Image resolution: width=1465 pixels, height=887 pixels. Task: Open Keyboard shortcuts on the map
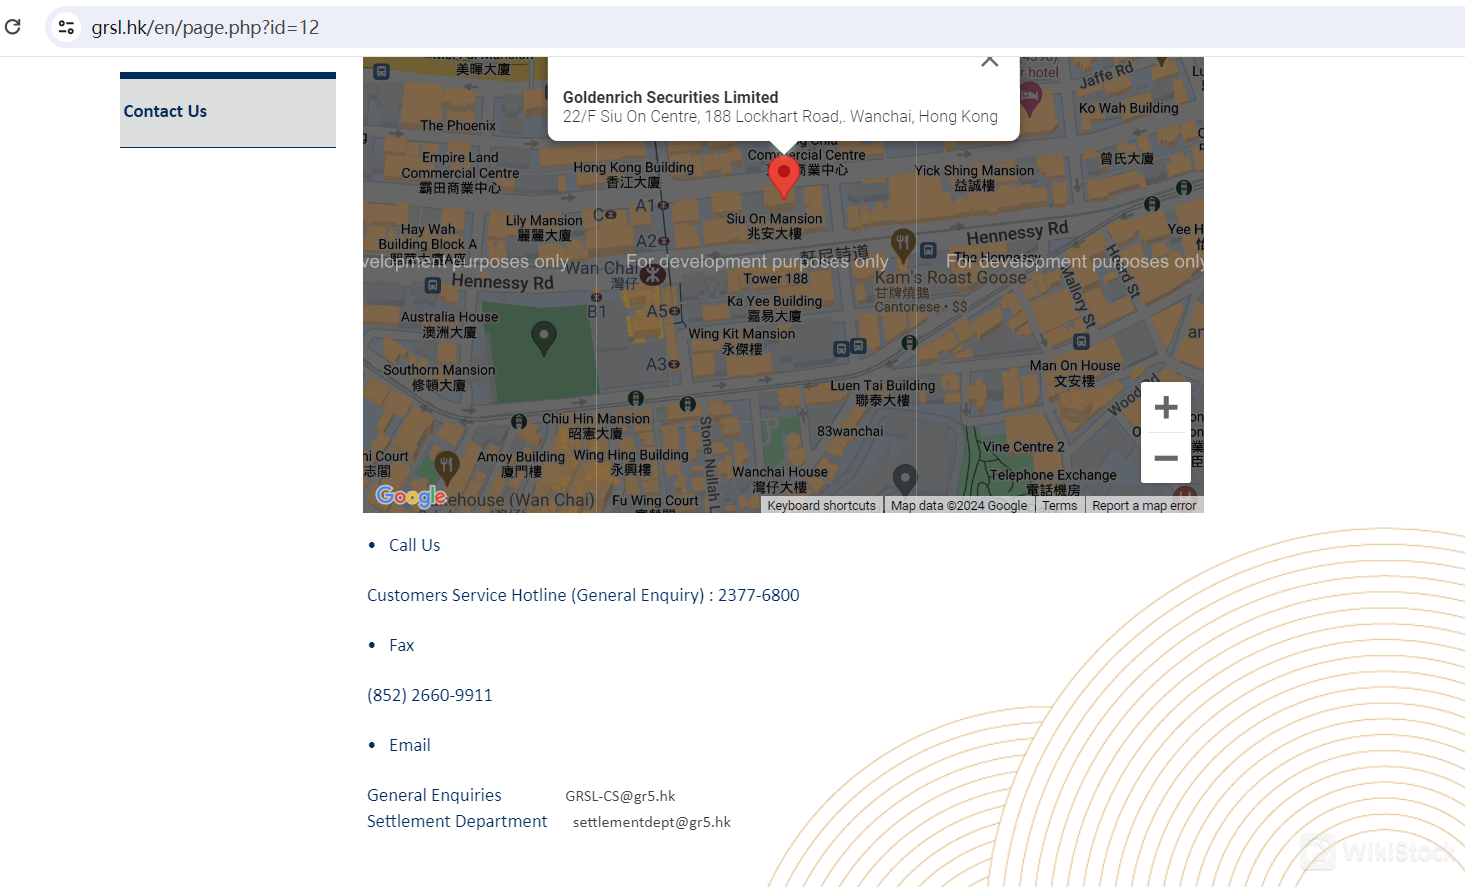[x=821, y=505]
